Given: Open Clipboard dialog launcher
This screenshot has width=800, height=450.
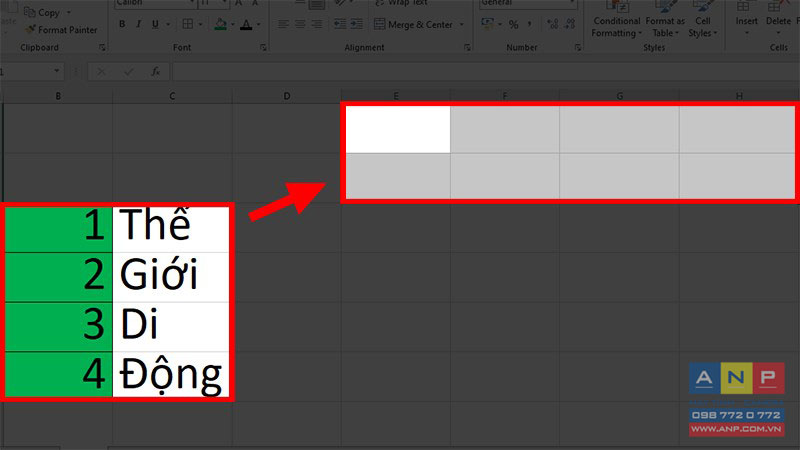Looking at the screenshot, I should click(102, 47).
